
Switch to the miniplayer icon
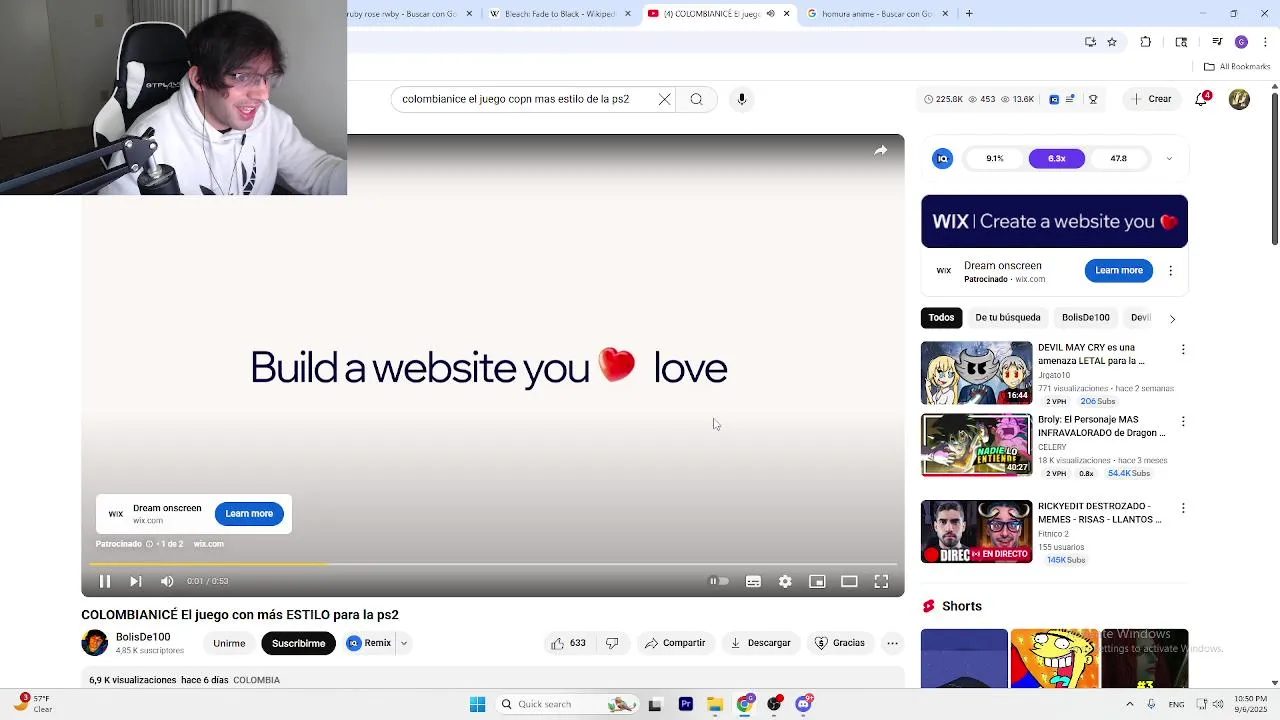point(817,581)
